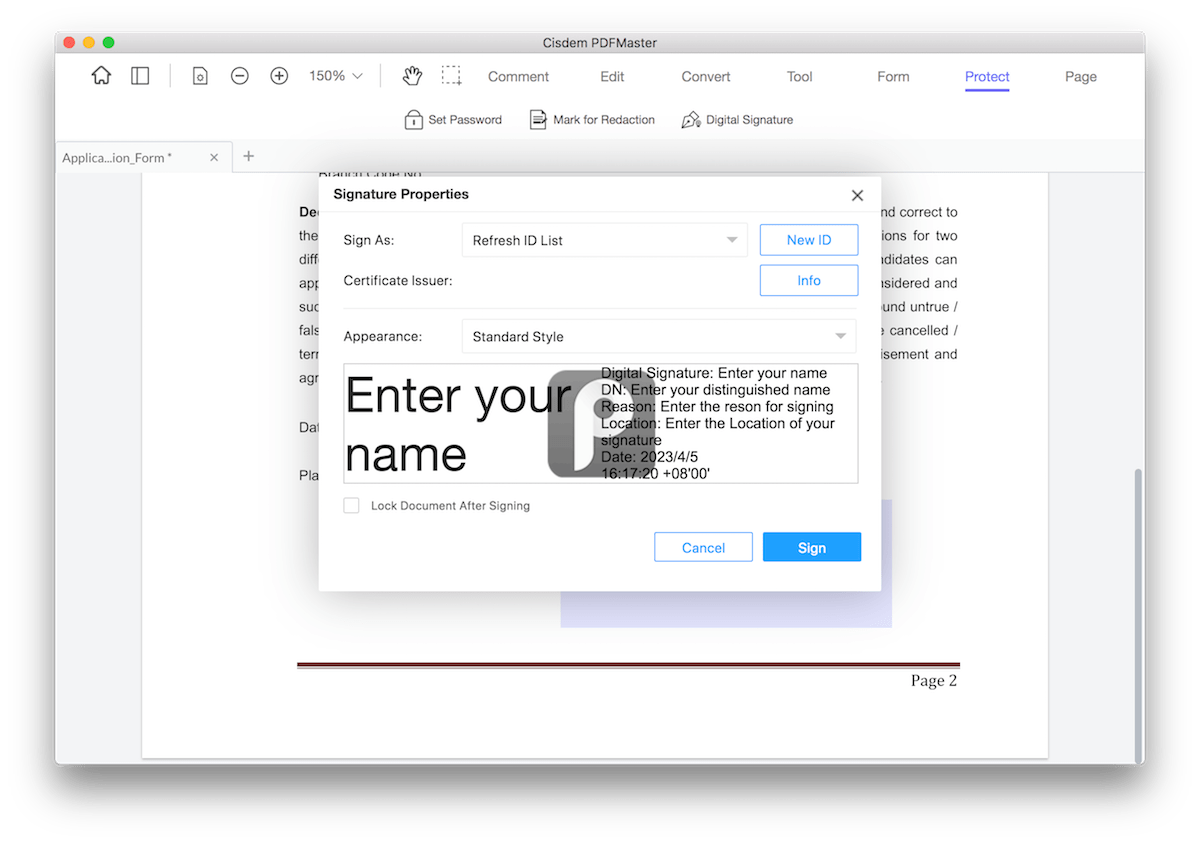Click the signature appearance preview
The width and height of the screenshot is (1200, 843).
pos(600,424)
